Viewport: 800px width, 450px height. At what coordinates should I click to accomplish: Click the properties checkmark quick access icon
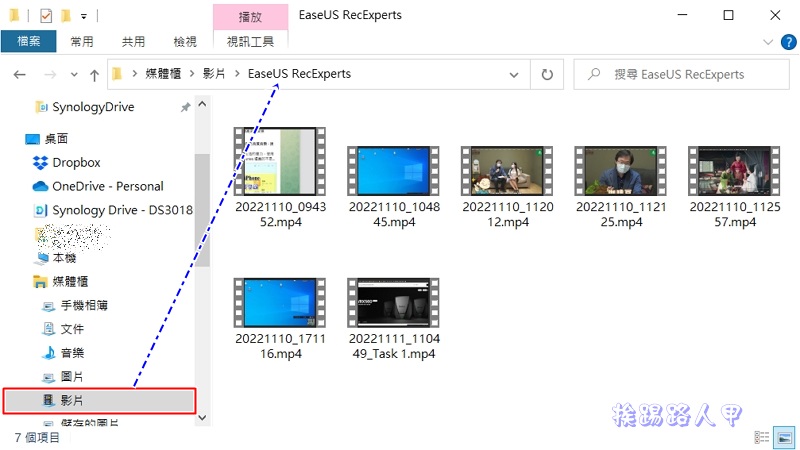point(46,16)
